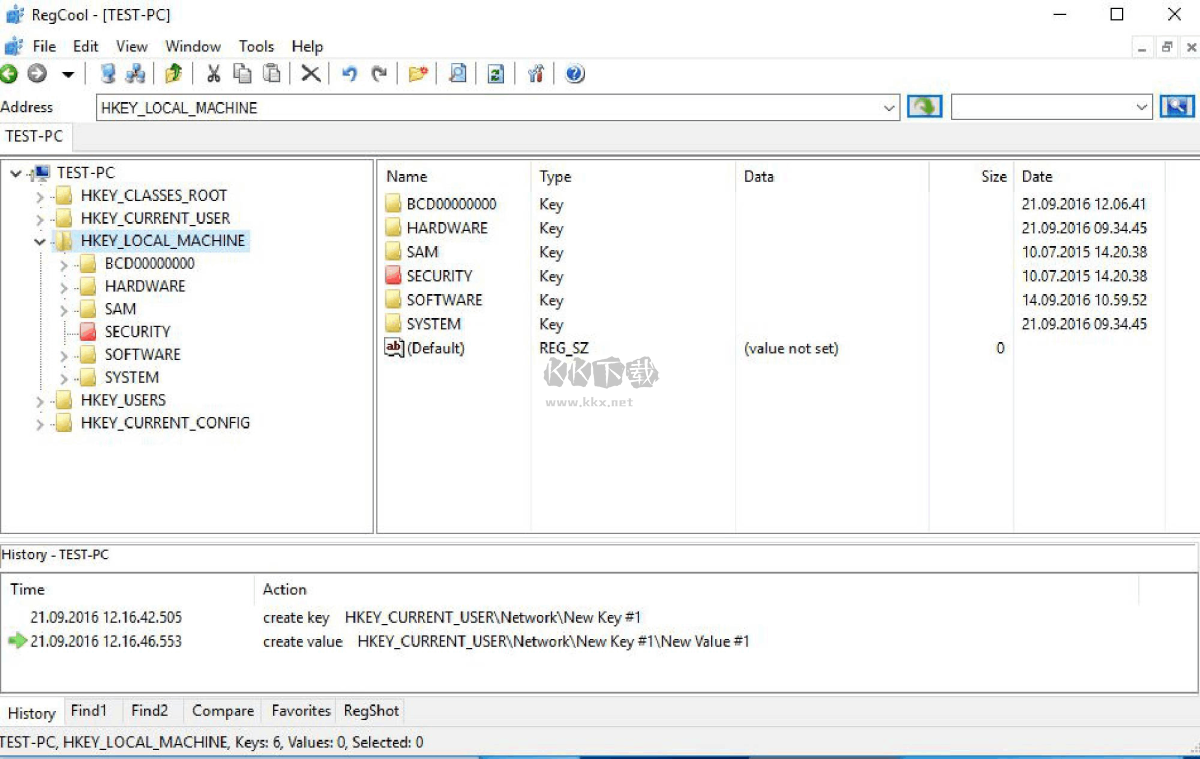This screenshot has height=759, width=1200.
Task: Switch to the RegShot tab
Action: (371, 711)
